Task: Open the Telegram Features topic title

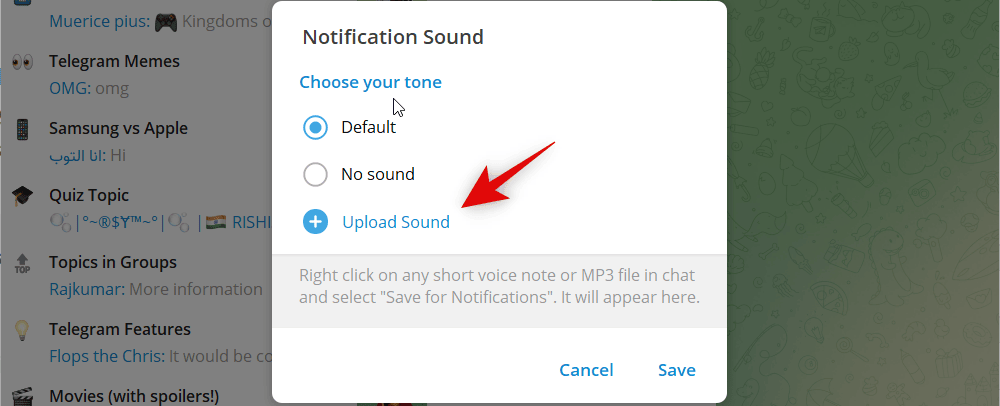Action: (x=120, y=329)
